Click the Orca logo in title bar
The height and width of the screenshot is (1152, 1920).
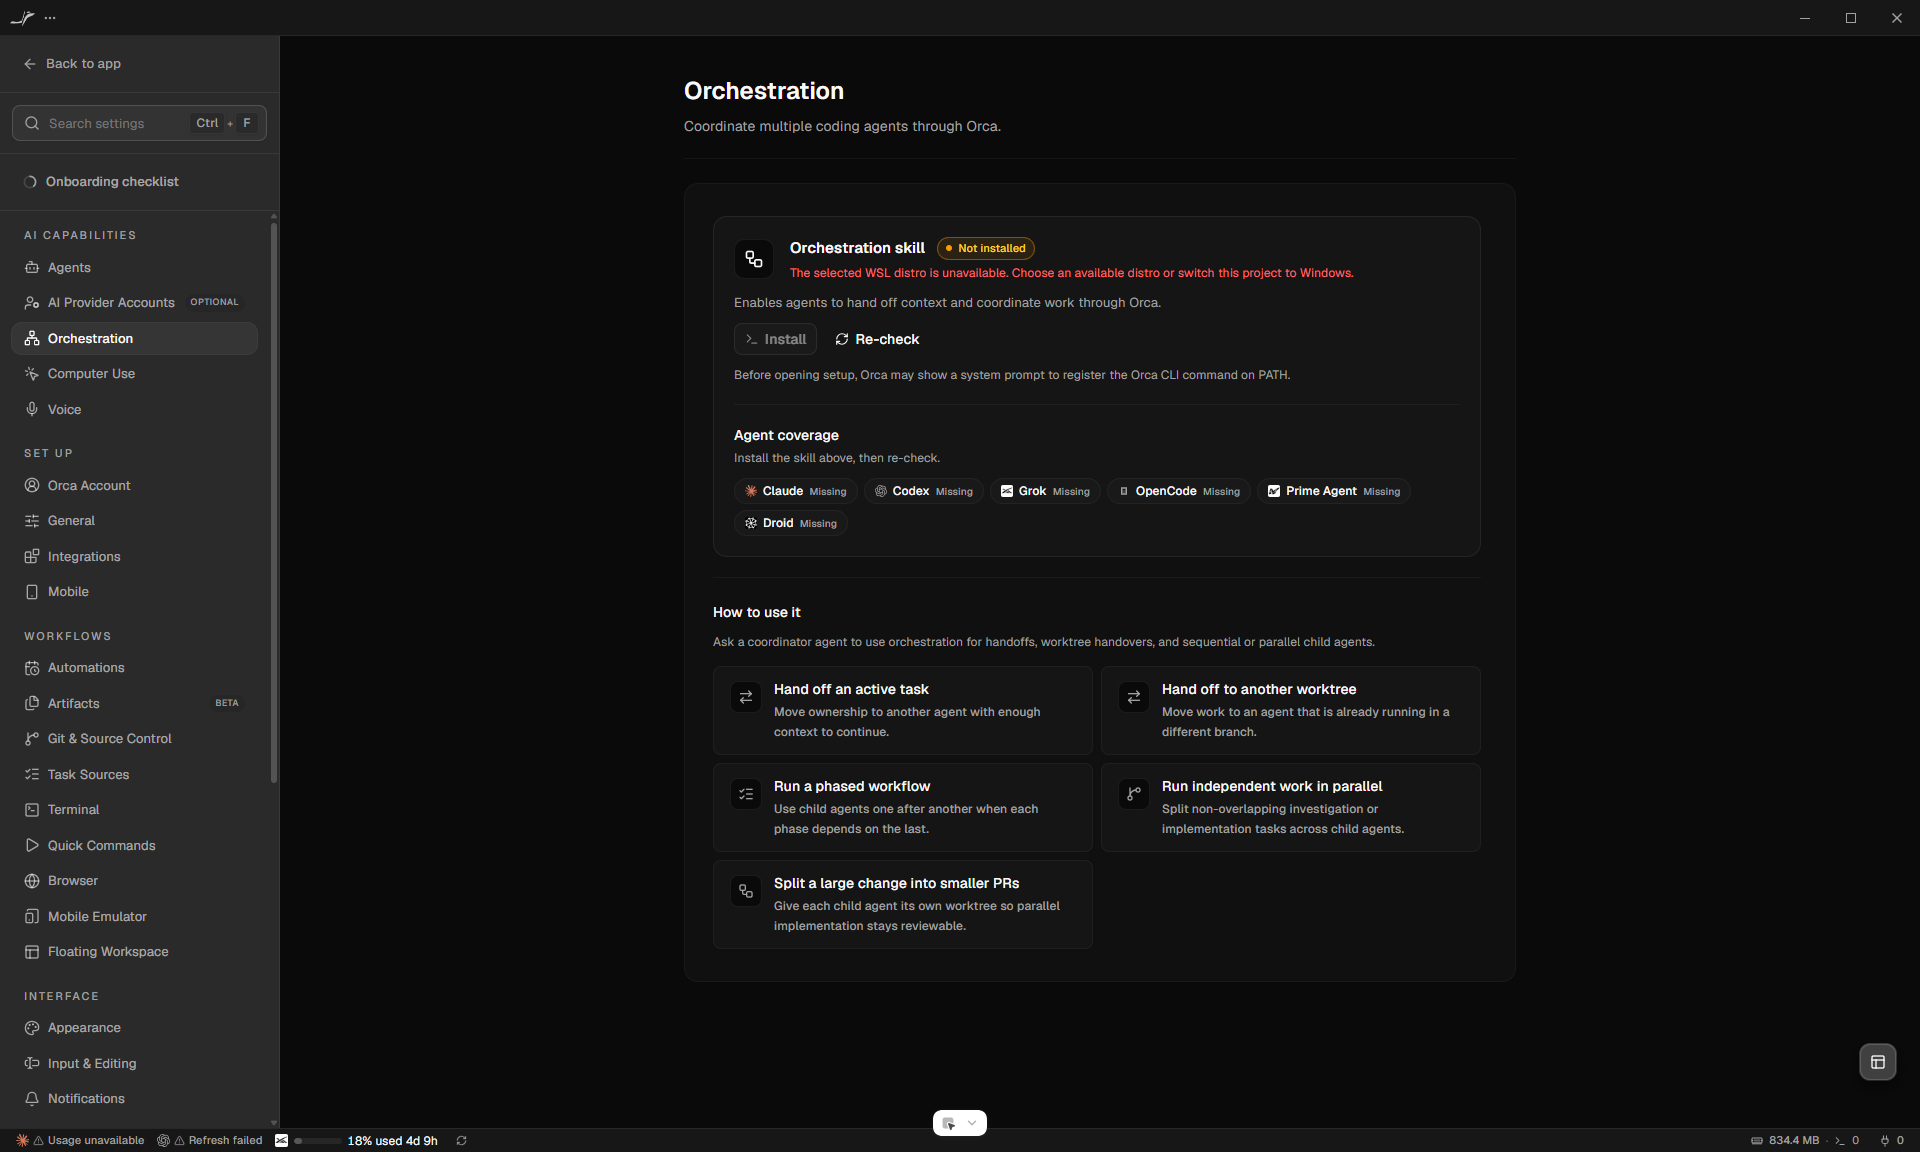pos(22,18)
